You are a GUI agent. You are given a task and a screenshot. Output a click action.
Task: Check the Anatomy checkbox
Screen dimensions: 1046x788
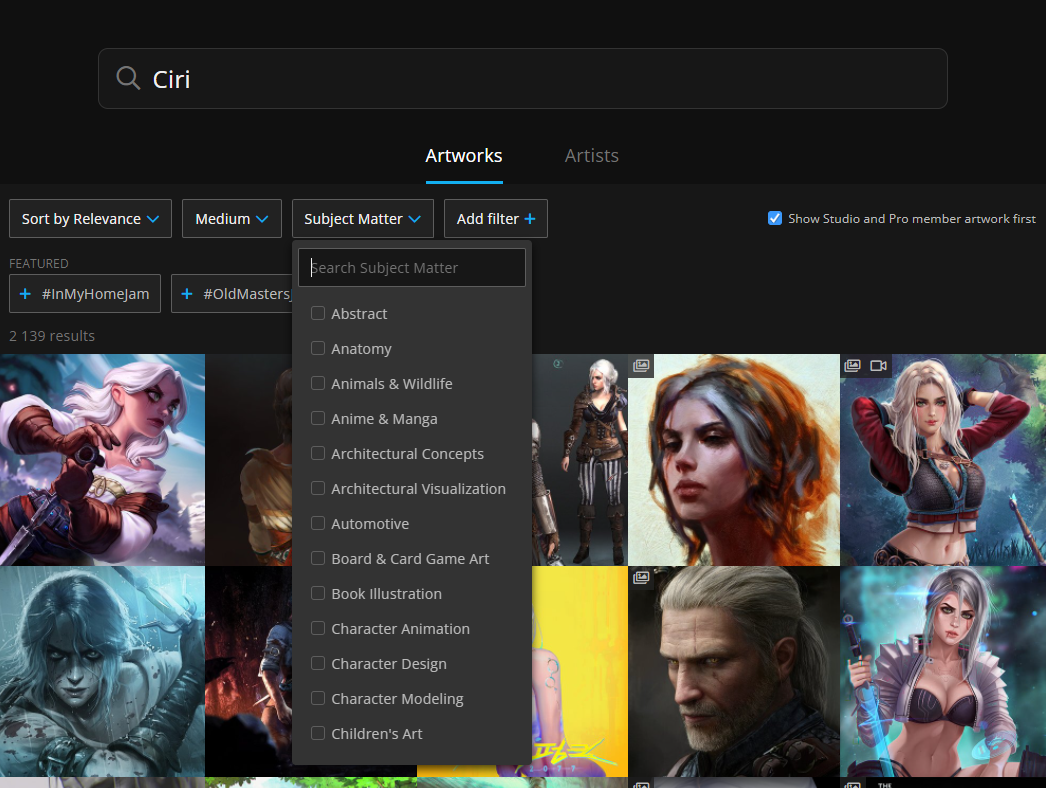pos(318,348)
